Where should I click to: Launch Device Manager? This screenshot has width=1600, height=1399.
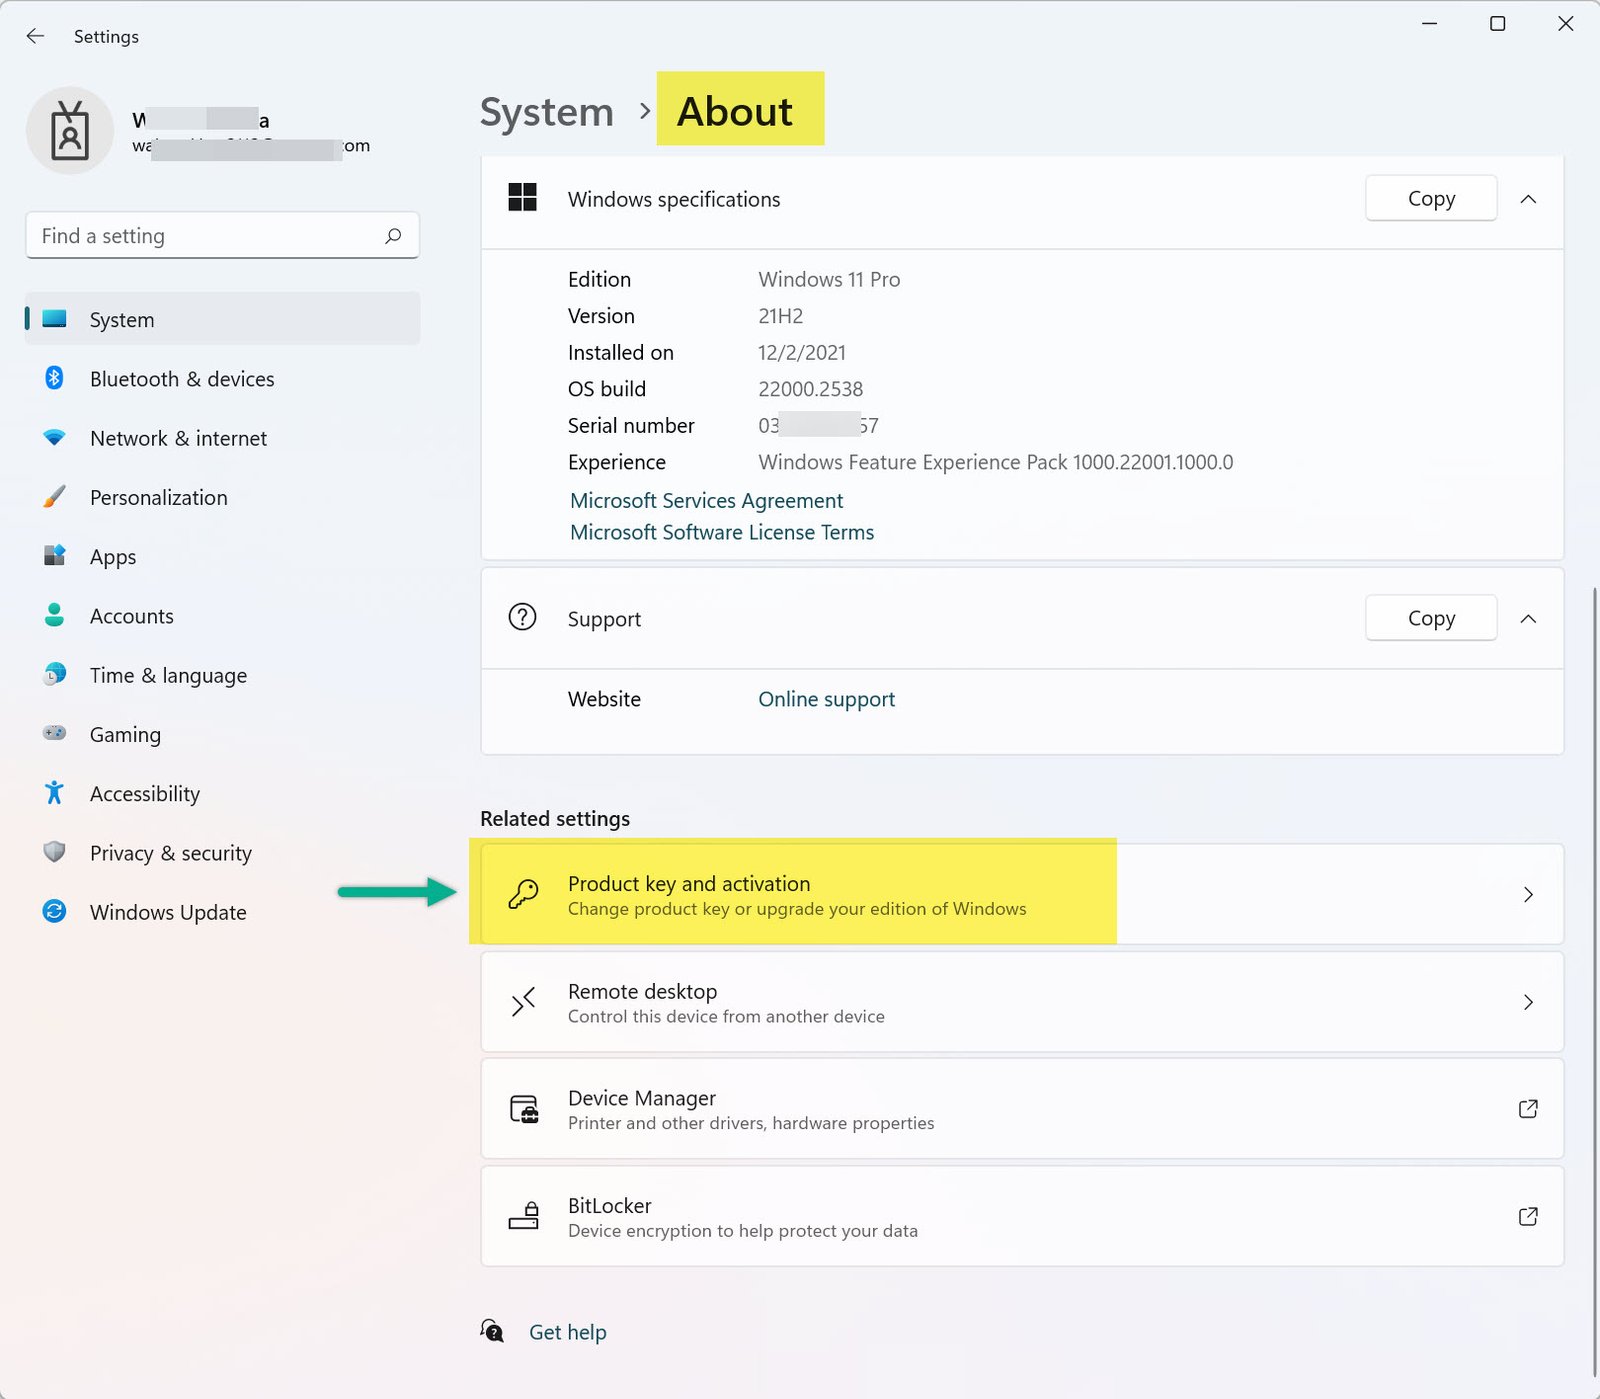click(1022, 1109)
